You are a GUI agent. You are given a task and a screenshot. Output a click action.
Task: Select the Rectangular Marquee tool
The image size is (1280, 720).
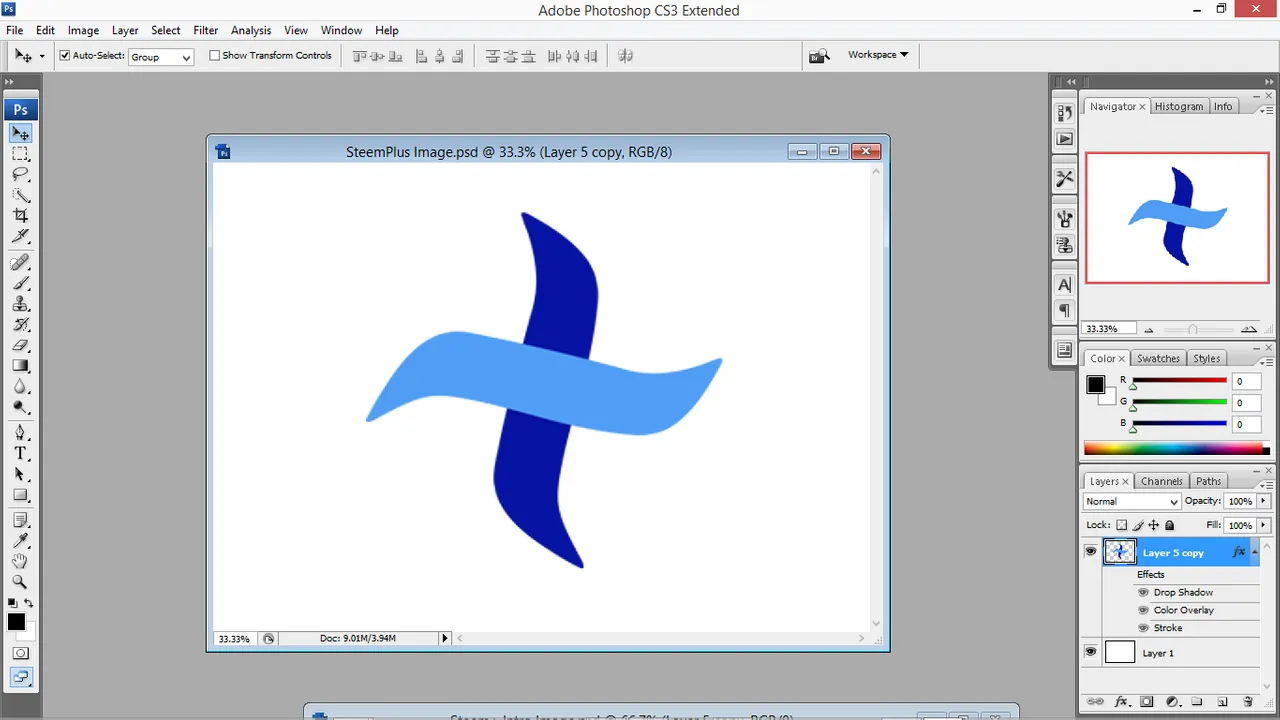click(x=20, y=154)
